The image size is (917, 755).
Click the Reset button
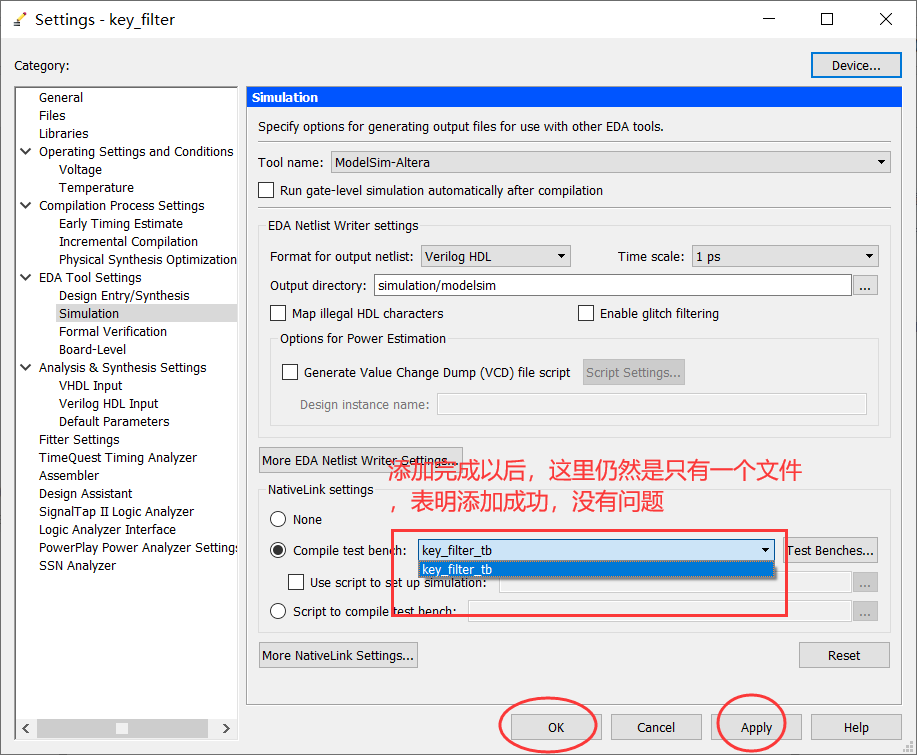[844, 656]
